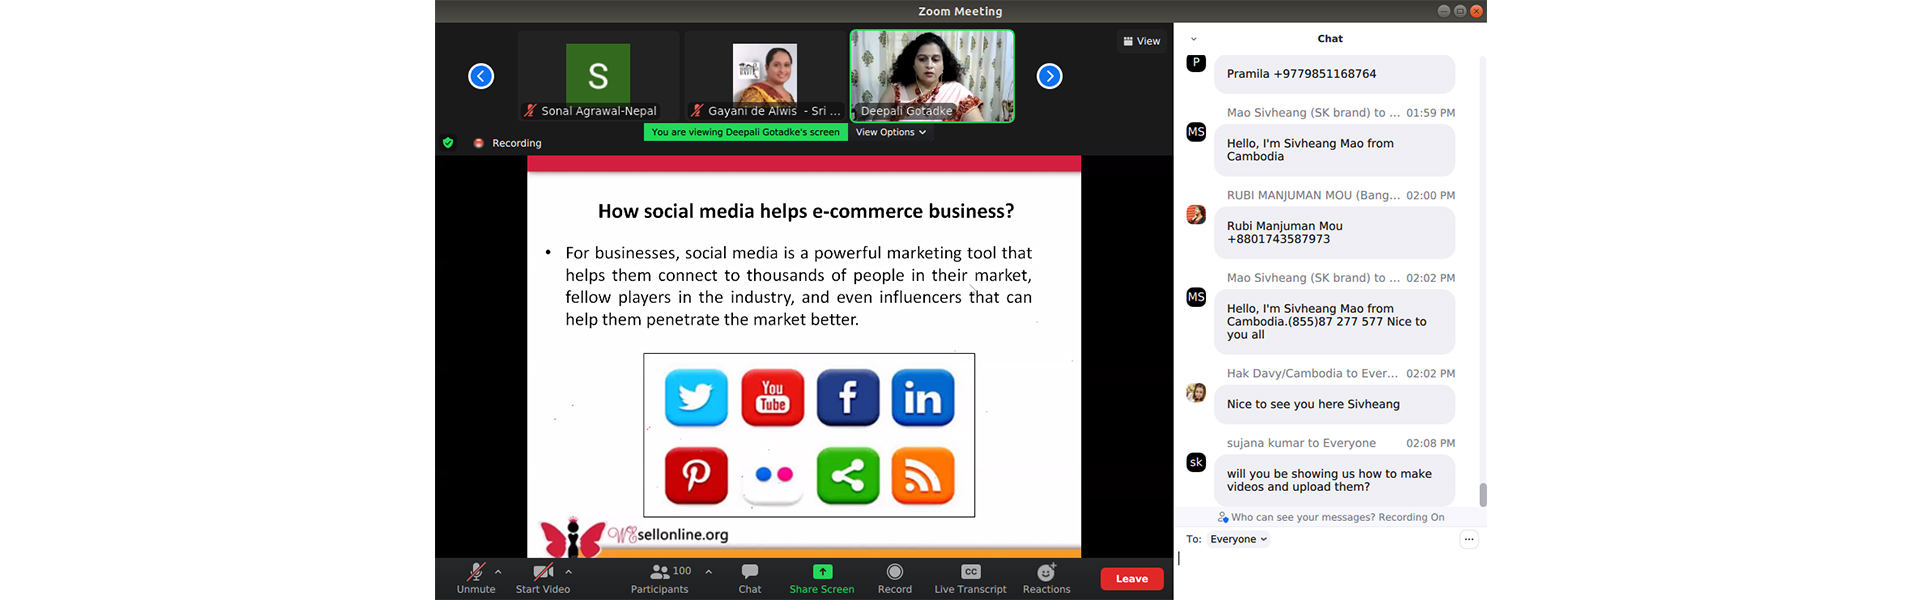Minimize the Zoom Meeting window

(x=1444, y=11)
